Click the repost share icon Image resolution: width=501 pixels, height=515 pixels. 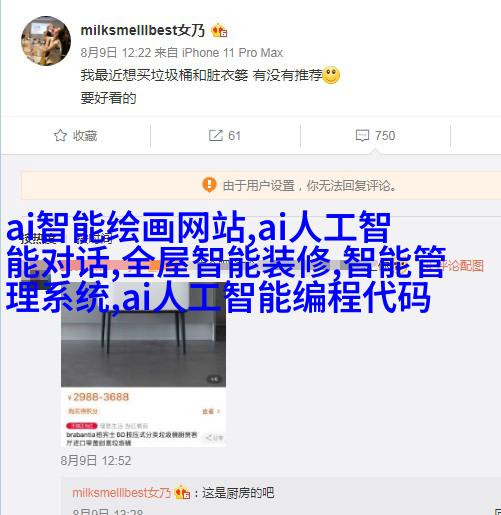(216, 136)
